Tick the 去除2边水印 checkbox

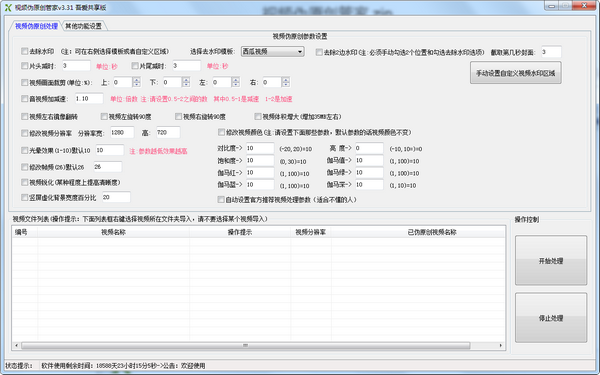(x=319, y=52)
